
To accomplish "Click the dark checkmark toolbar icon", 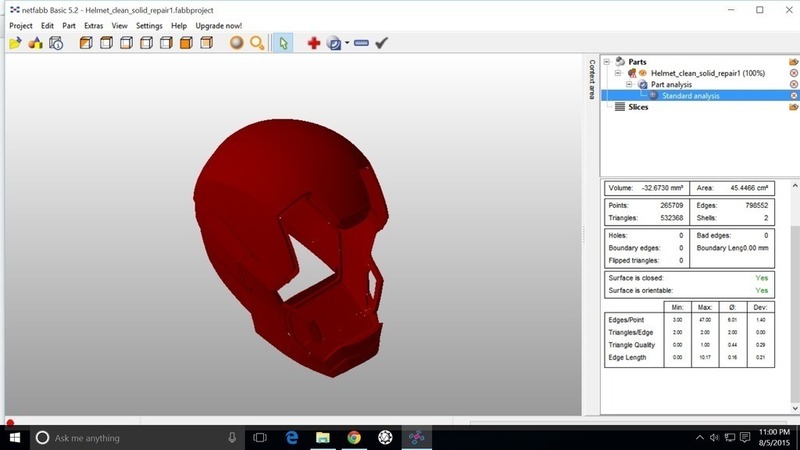I will pyautogui.click(x=382, y=43).
